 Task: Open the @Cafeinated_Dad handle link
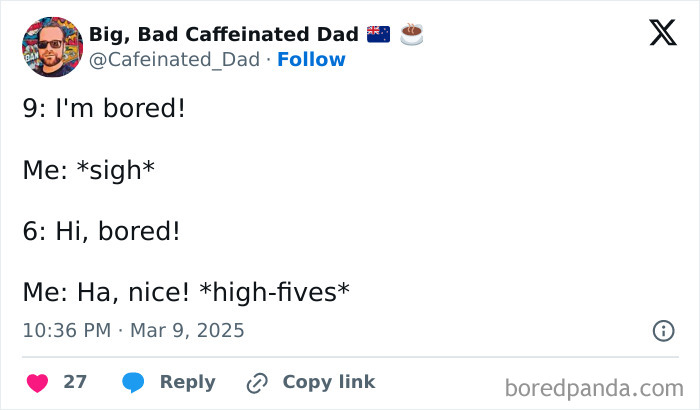(176, 60)
